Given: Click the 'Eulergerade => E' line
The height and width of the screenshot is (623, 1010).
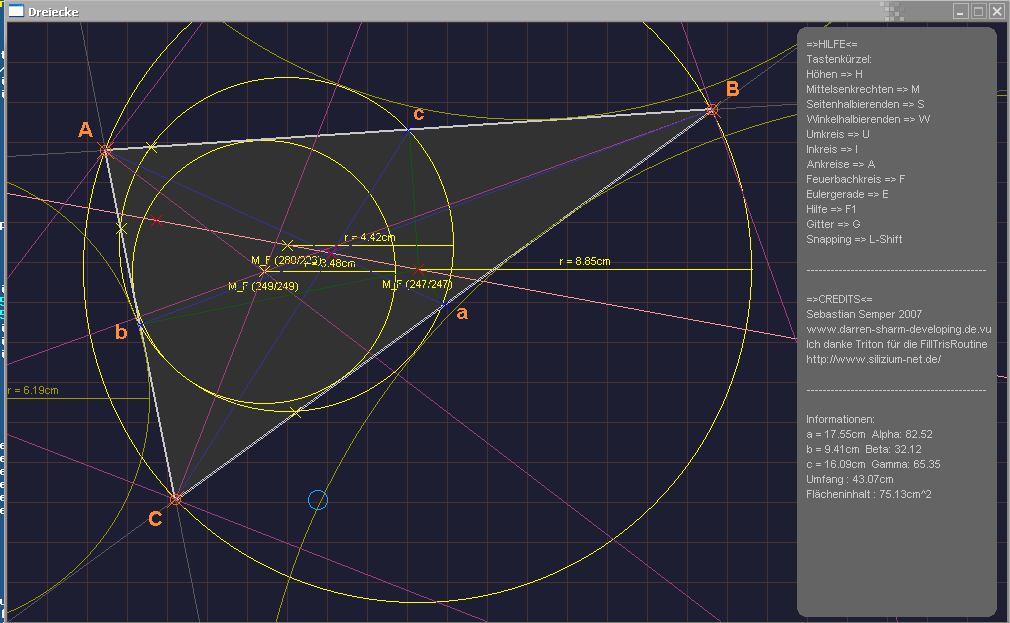Looking at the screenshot, I should [847, 194].
